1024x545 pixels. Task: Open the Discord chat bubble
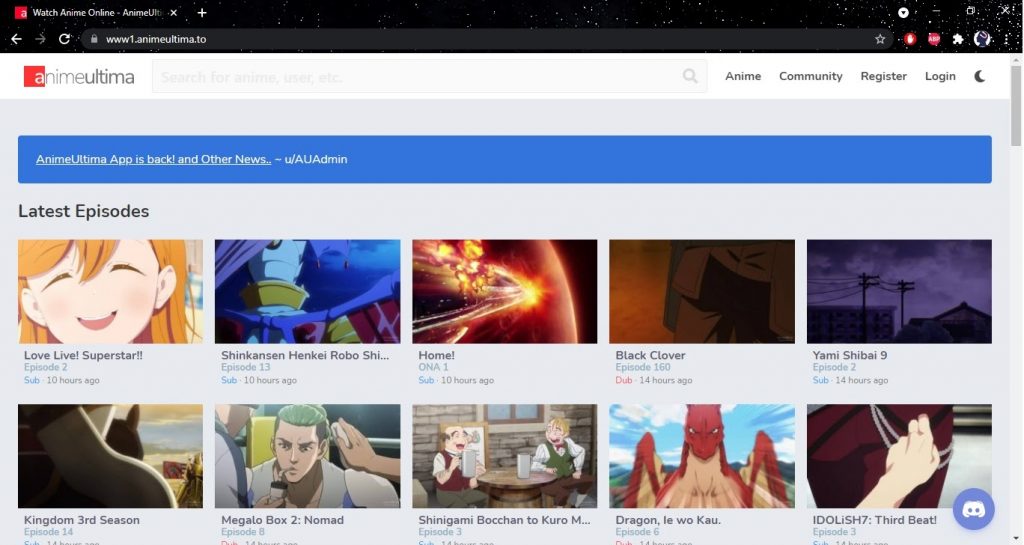974,509
